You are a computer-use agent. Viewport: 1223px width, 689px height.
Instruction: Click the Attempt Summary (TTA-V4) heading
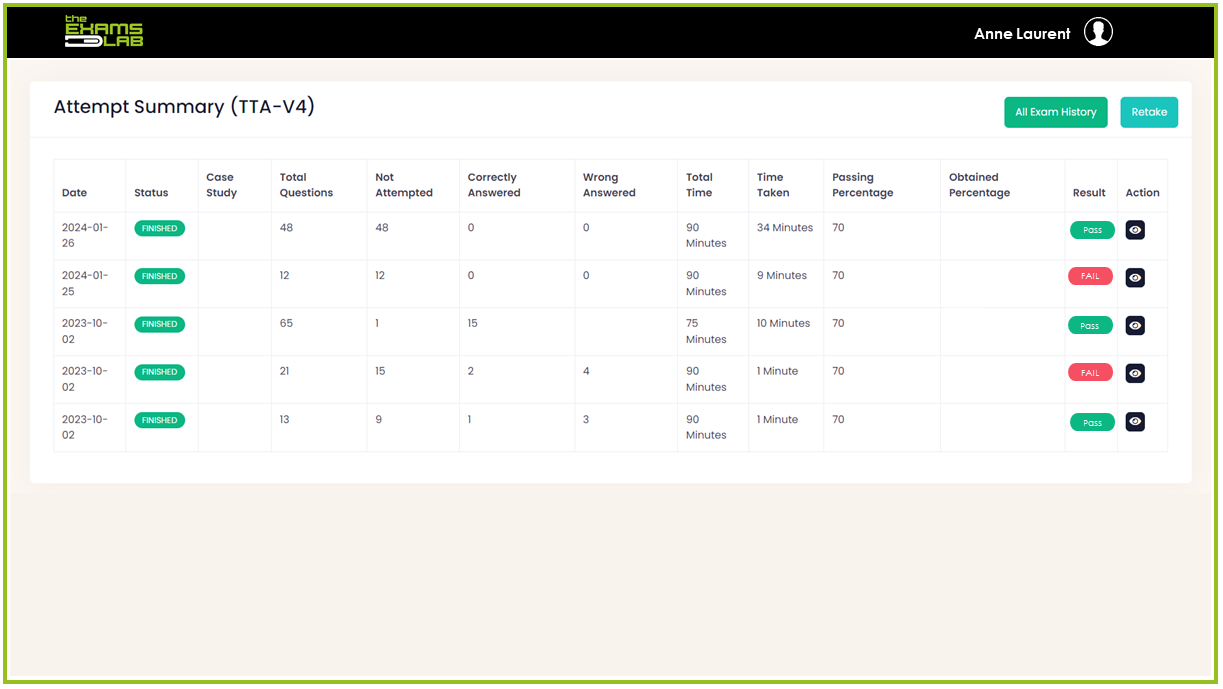click(184, 107)
